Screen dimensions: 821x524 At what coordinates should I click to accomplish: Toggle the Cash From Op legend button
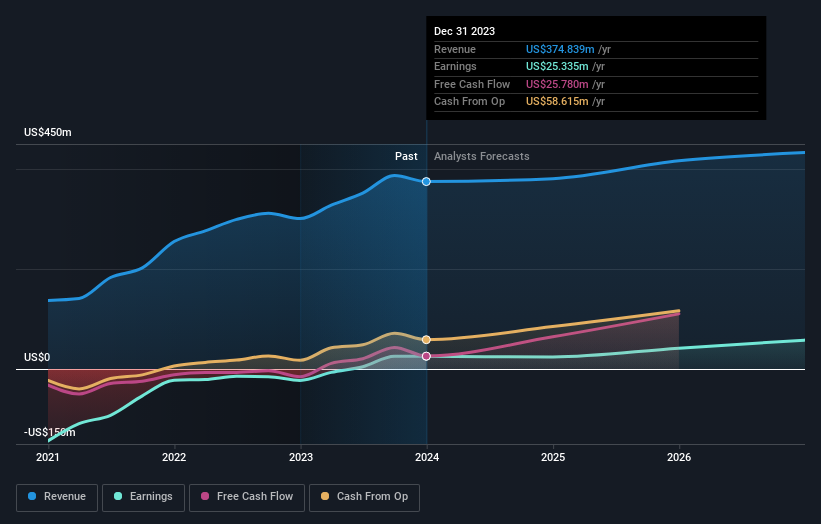coord(364,497)
